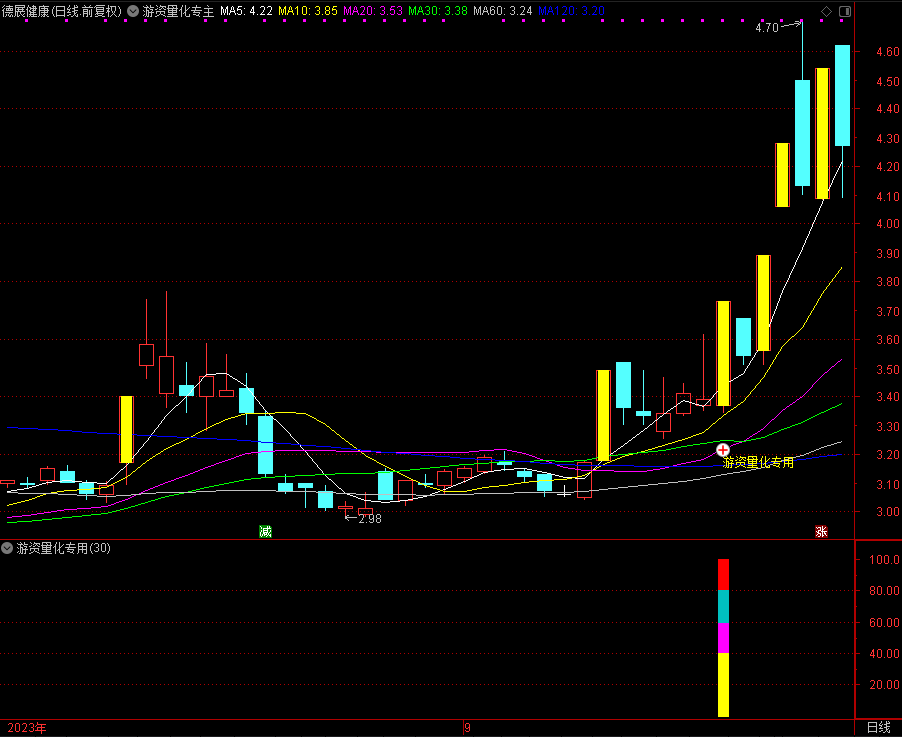Click the 20.00 indicator axis label
The height and width of the screenshot is (737, 902).
pyautogui.click(x=885, y=685)
